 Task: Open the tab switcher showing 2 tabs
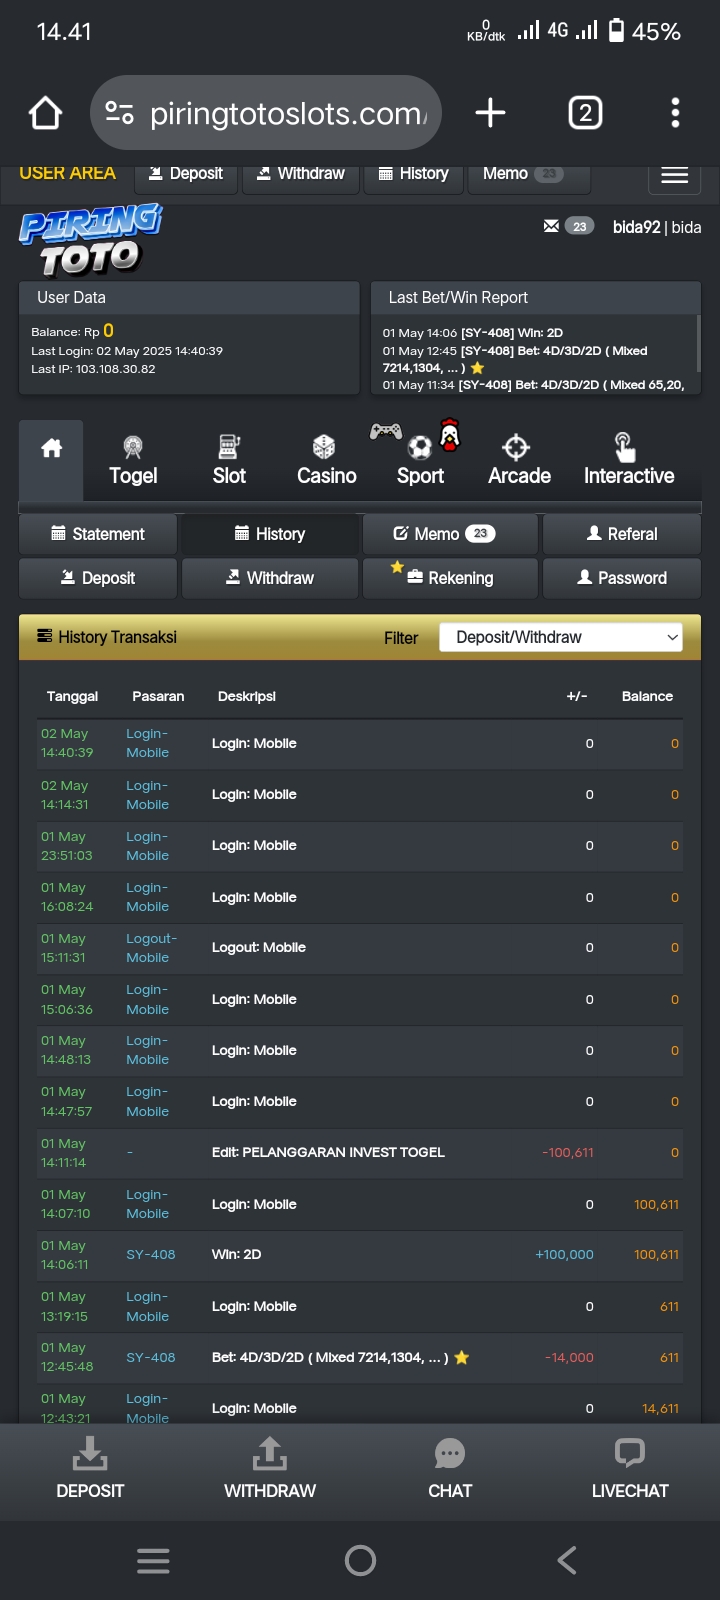coord(585,113)
